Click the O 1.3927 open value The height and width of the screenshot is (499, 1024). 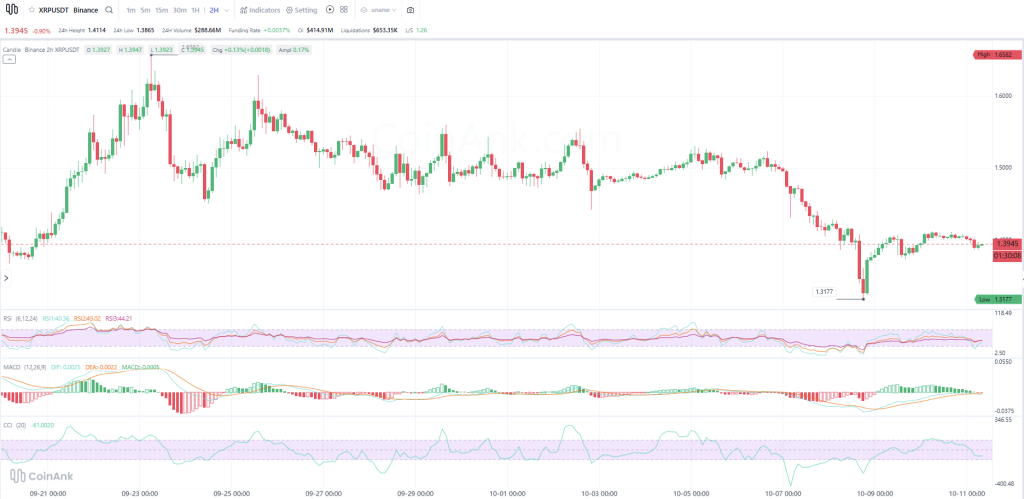(99, 50)
